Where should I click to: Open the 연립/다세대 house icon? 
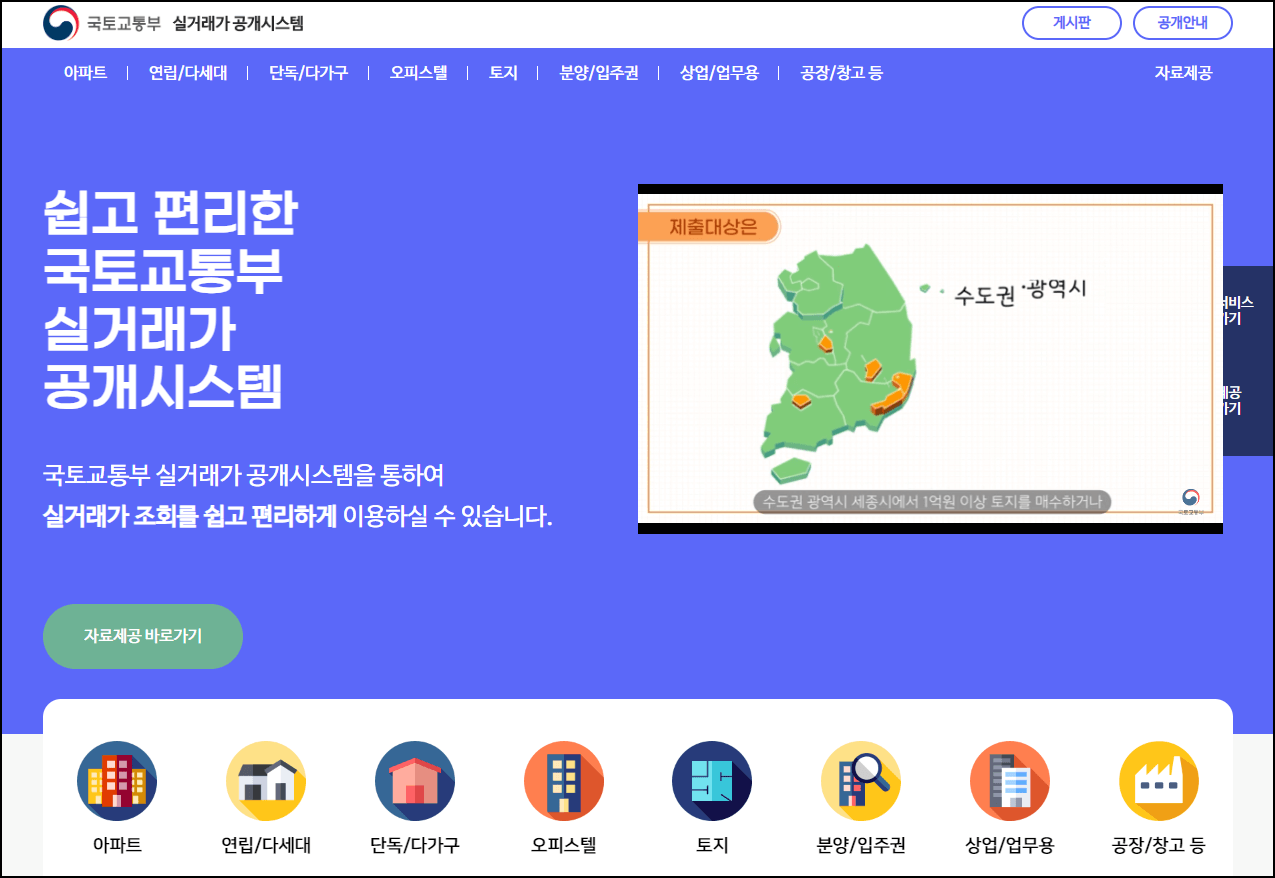click(266, 781)
